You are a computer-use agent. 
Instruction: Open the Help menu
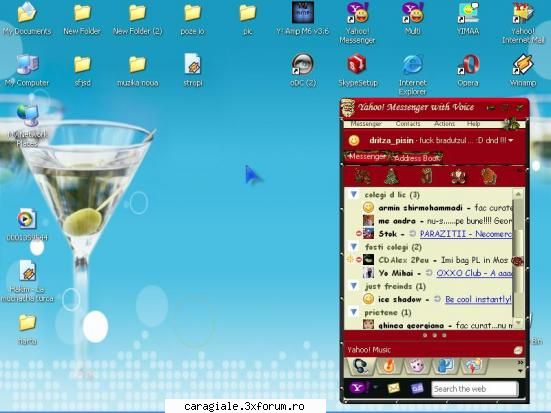tap(473, 124)
